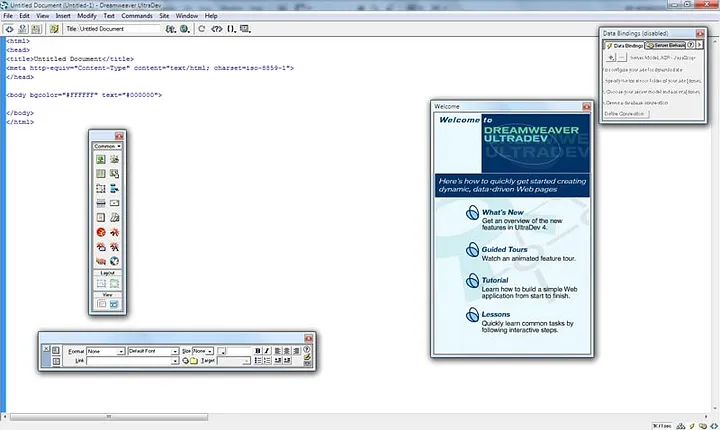Click the Define Connection button
This screenshot has height=430, width=720.
click(626, 113)
